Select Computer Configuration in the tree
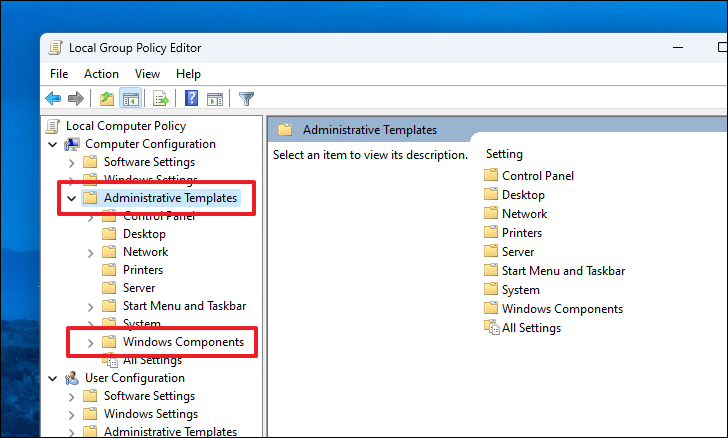Viewport: 728px width, 438px height. 150,144
